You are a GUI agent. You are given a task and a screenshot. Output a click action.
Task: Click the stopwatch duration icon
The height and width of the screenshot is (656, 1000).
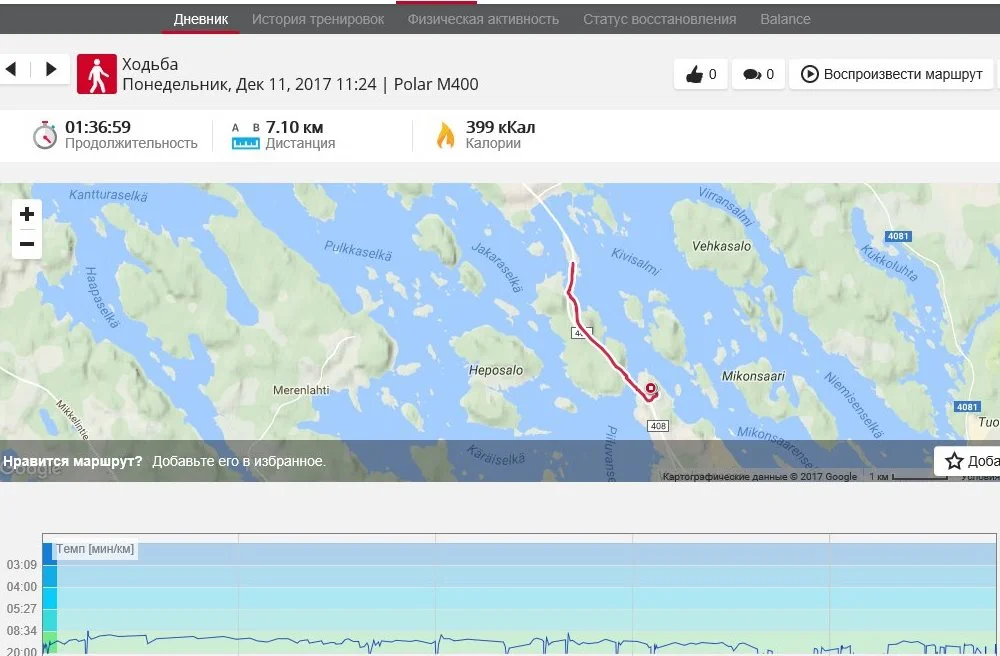pyautogui.click(x=45, y=135)
